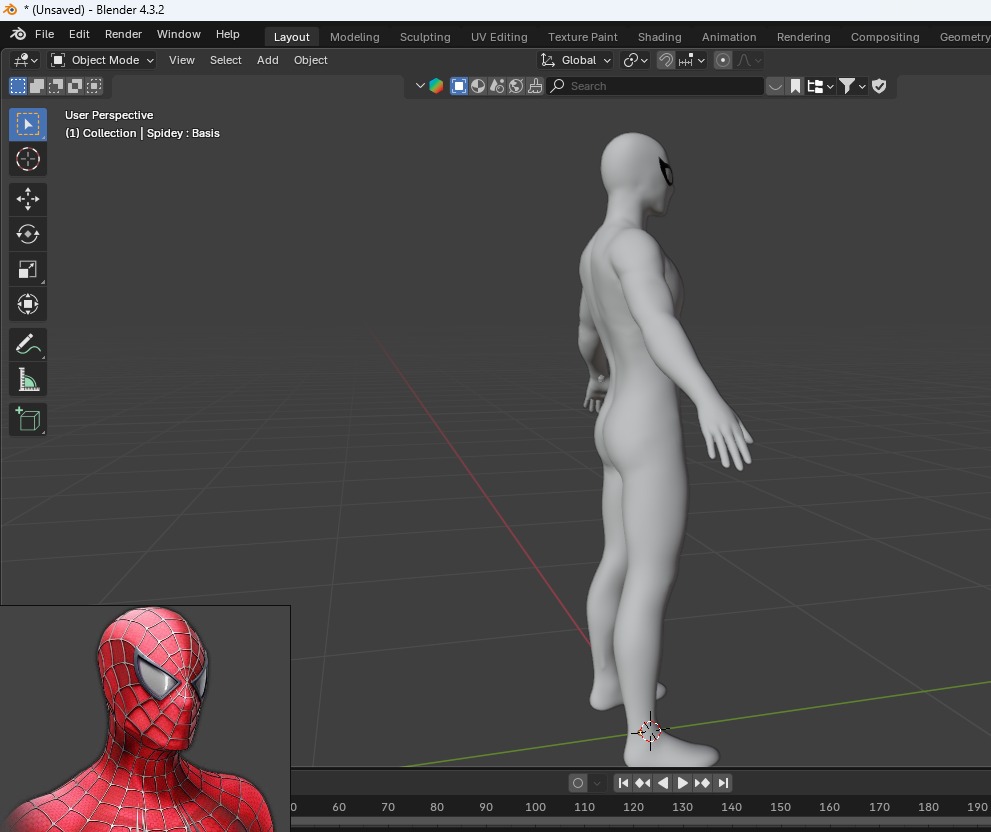Screen dimensions: 991x832
Task: Click frame 120 on the timeline ruler
Action: pyautogui.click(x=633, y=807)
